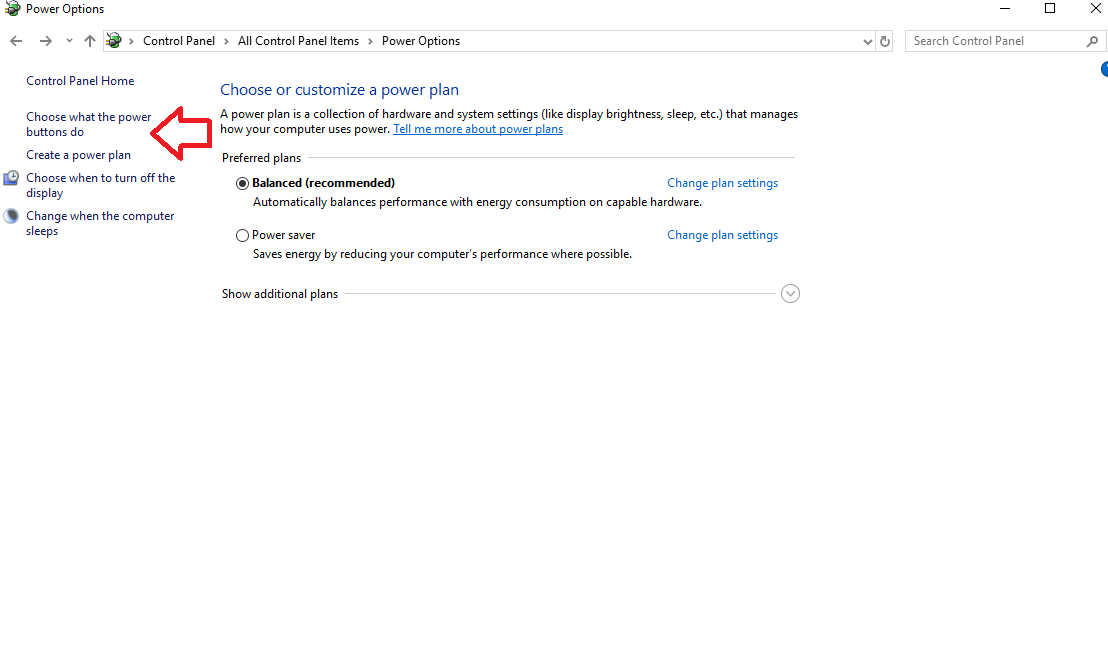
Task: Click 'Automatically balances performance' description
Action: 477,202
